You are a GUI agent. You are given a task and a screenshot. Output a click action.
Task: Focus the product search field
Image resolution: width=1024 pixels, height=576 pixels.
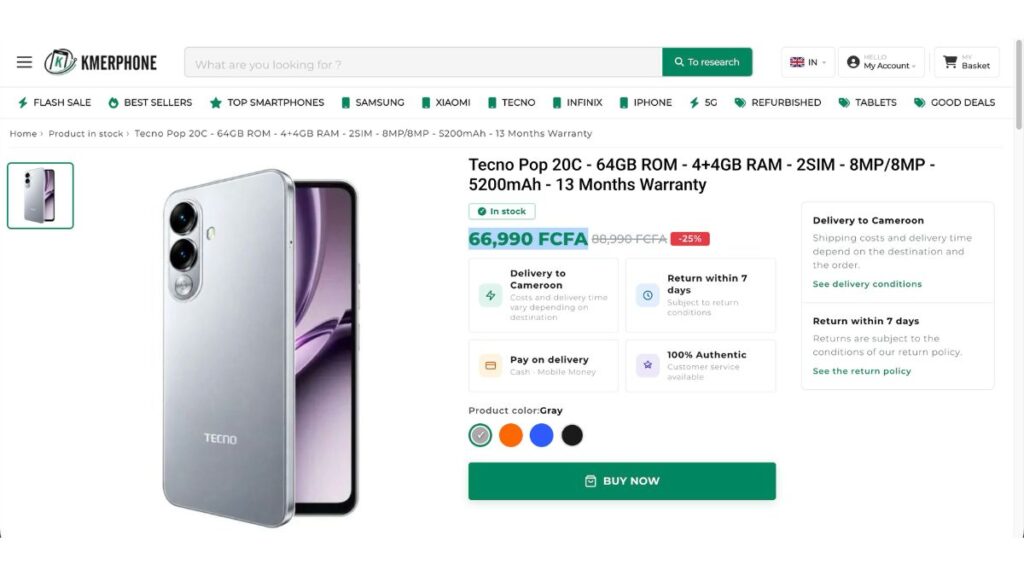(x=423, y=62)
